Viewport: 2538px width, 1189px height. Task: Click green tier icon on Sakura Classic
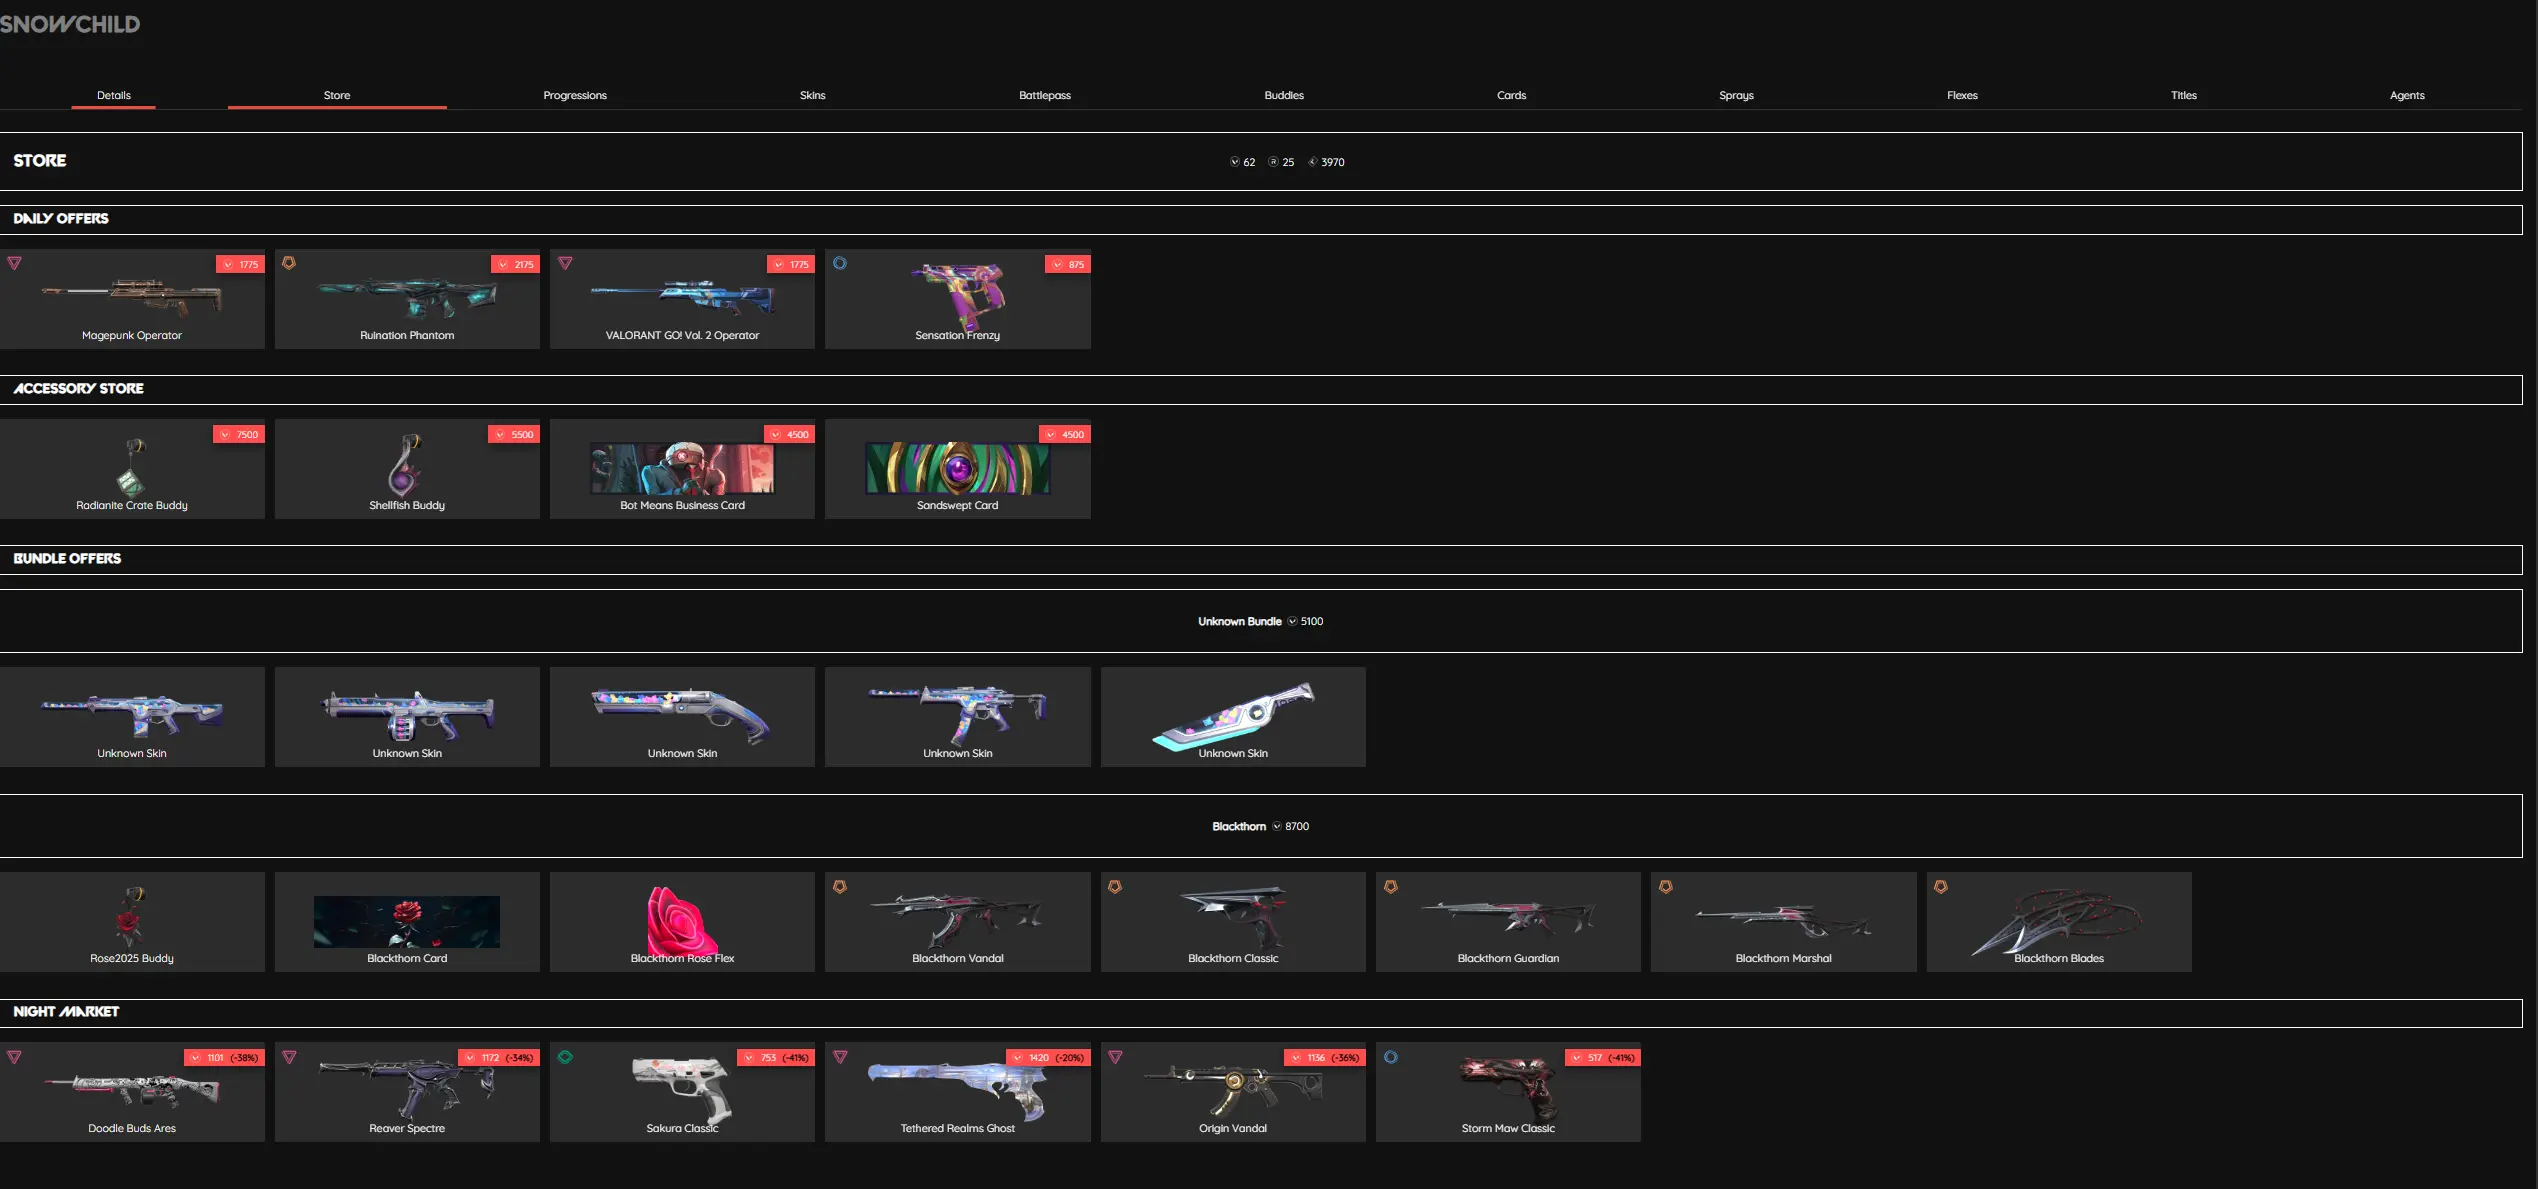(565, 1056)
